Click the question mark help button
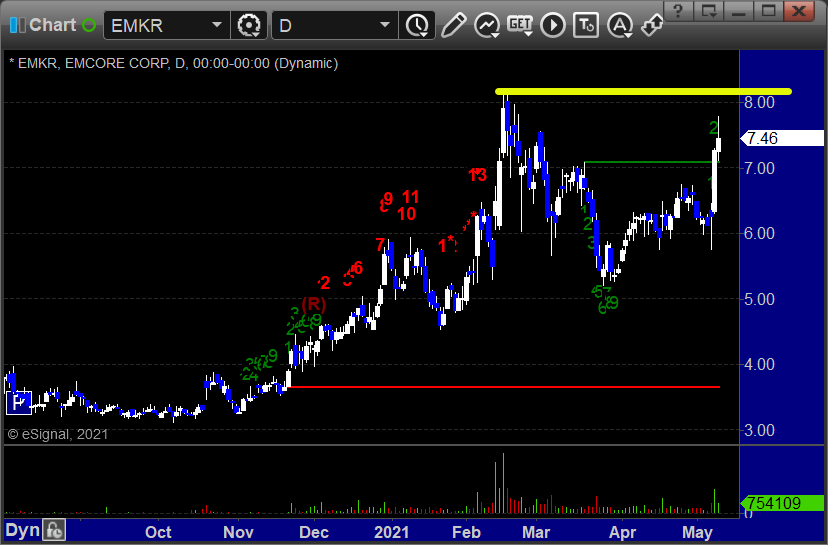The height and width of the screenshot is (545, 828). (x=678, y=11)
